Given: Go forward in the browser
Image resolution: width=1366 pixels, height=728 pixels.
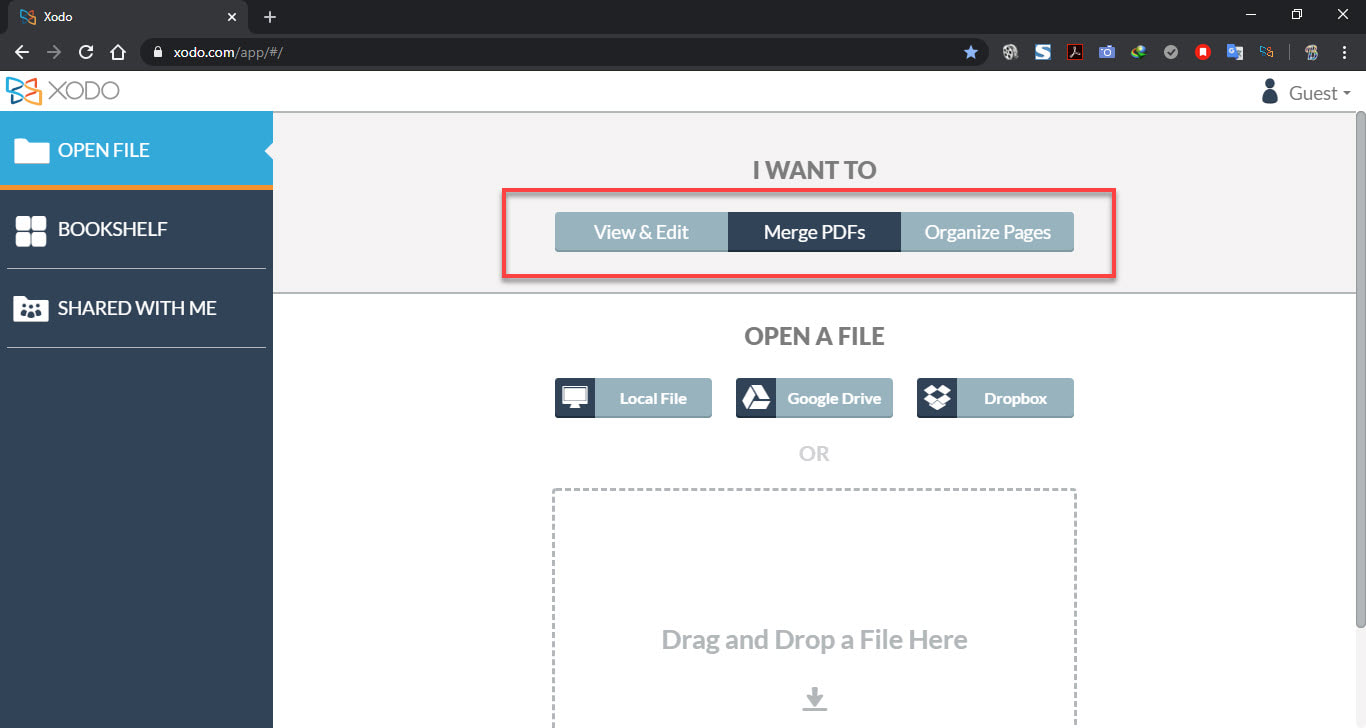Looking at the screenshot, I should click(54, 52).
